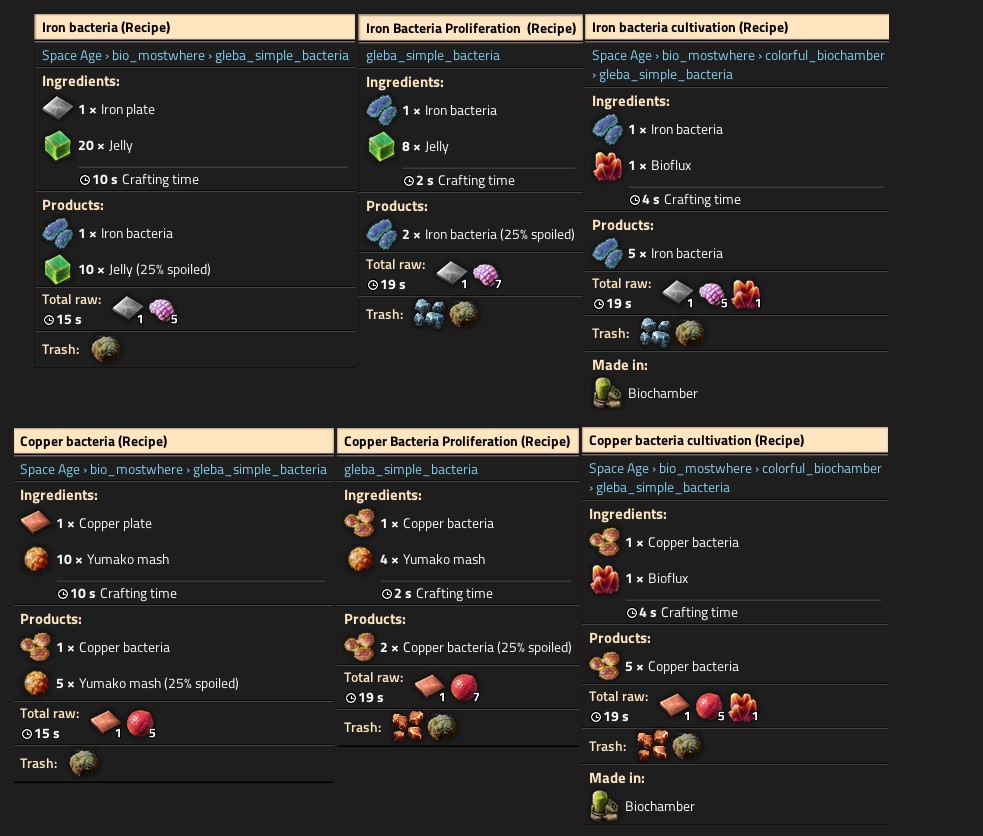The width and height of the screenshot is (983, 836).
Task: Click the Biochamber label under Copper bacteria cultivation
Action: (x=660, y=807)
